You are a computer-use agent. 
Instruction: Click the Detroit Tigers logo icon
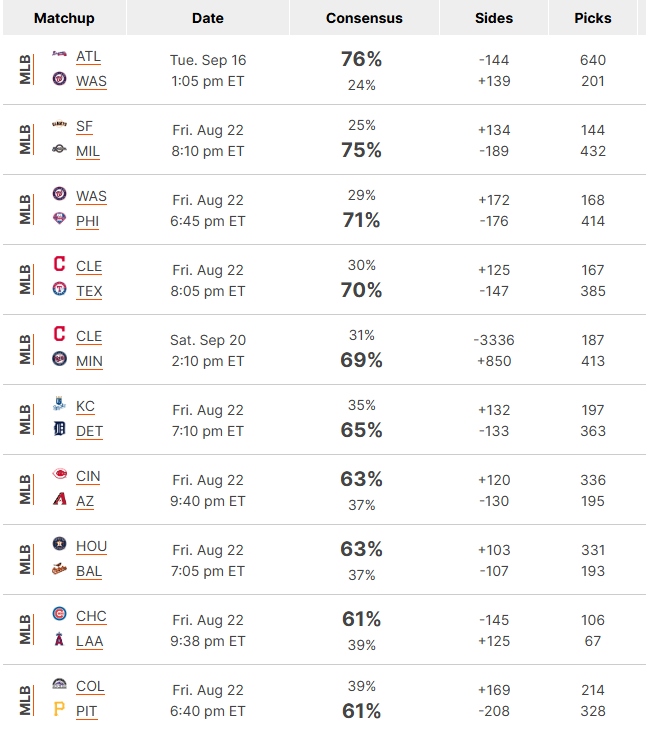pos(59,429)
